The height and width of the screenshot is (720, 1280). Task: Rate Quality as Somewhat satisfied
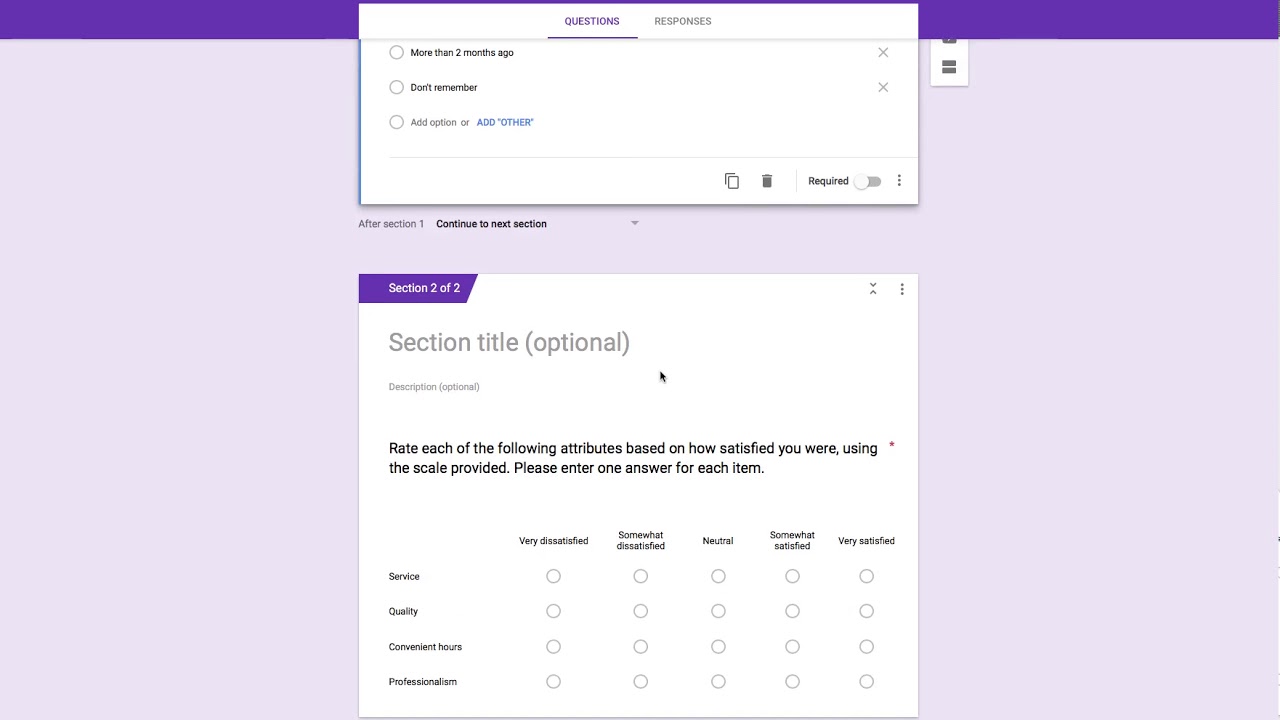pyautogui.click(x=792, y=611)
